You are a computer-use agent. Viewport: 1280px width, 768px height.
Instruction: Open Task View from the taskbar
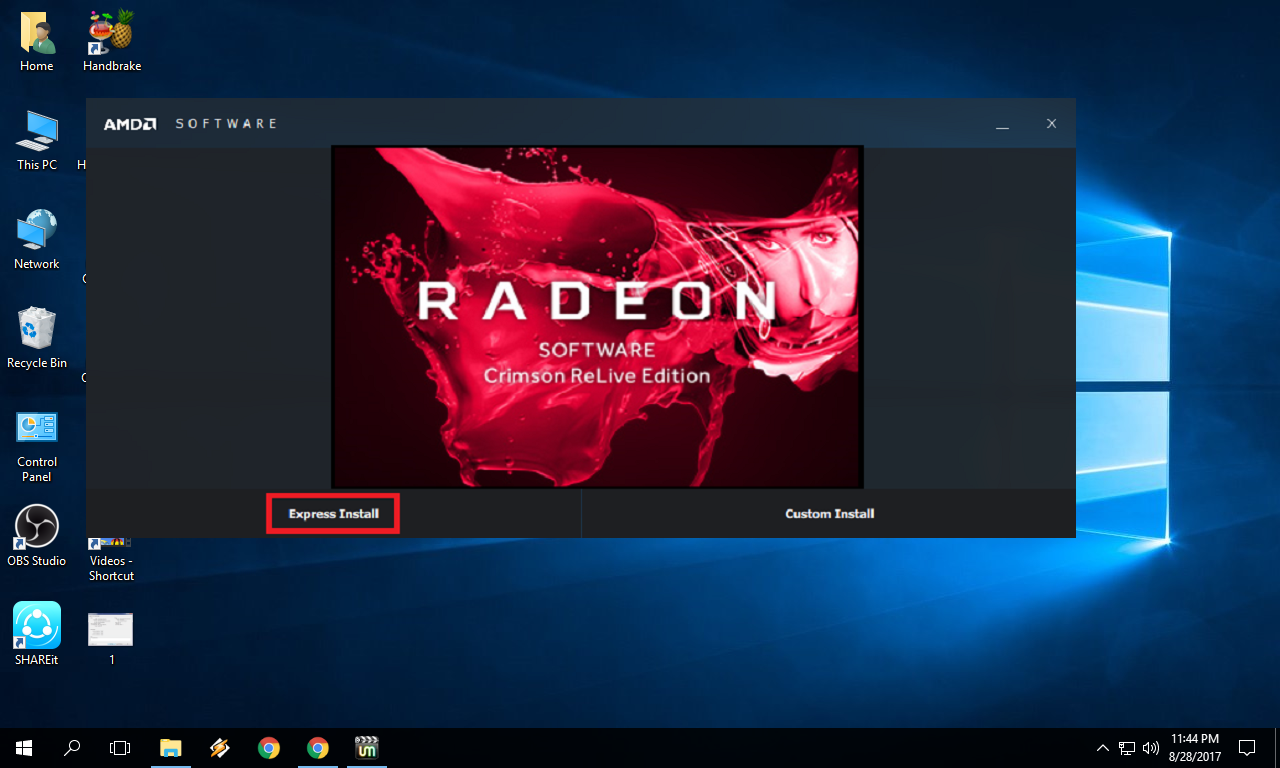[x=120, y=748]
